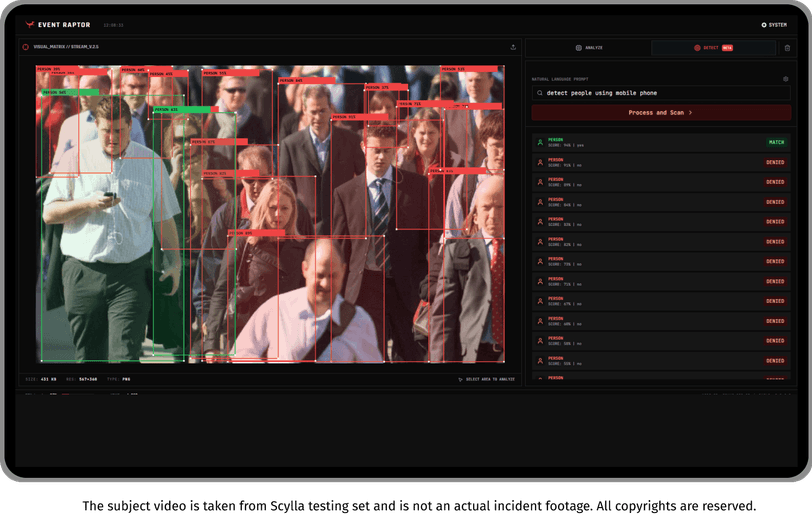Click the person icon in the 89% row
This screenshot has width=812, height=519.
tap(540, 182)
